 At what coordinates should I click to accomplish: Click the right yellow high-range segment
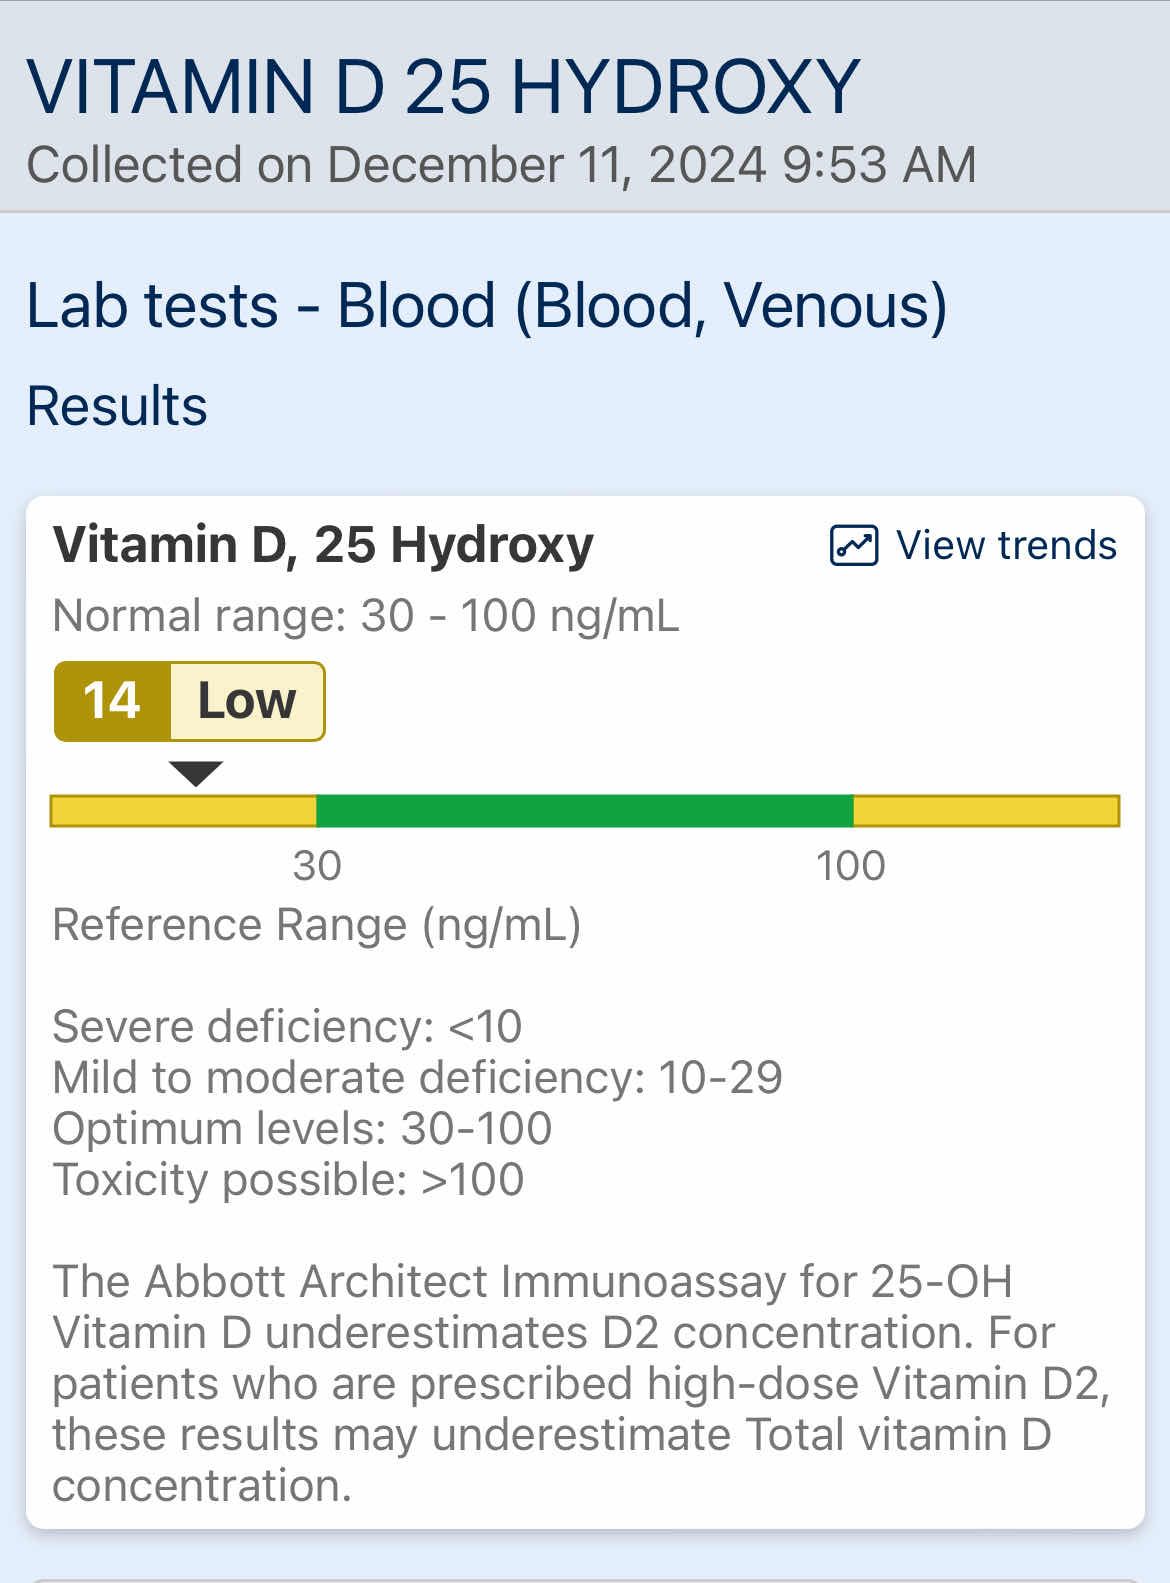click(x=986, y=811)
